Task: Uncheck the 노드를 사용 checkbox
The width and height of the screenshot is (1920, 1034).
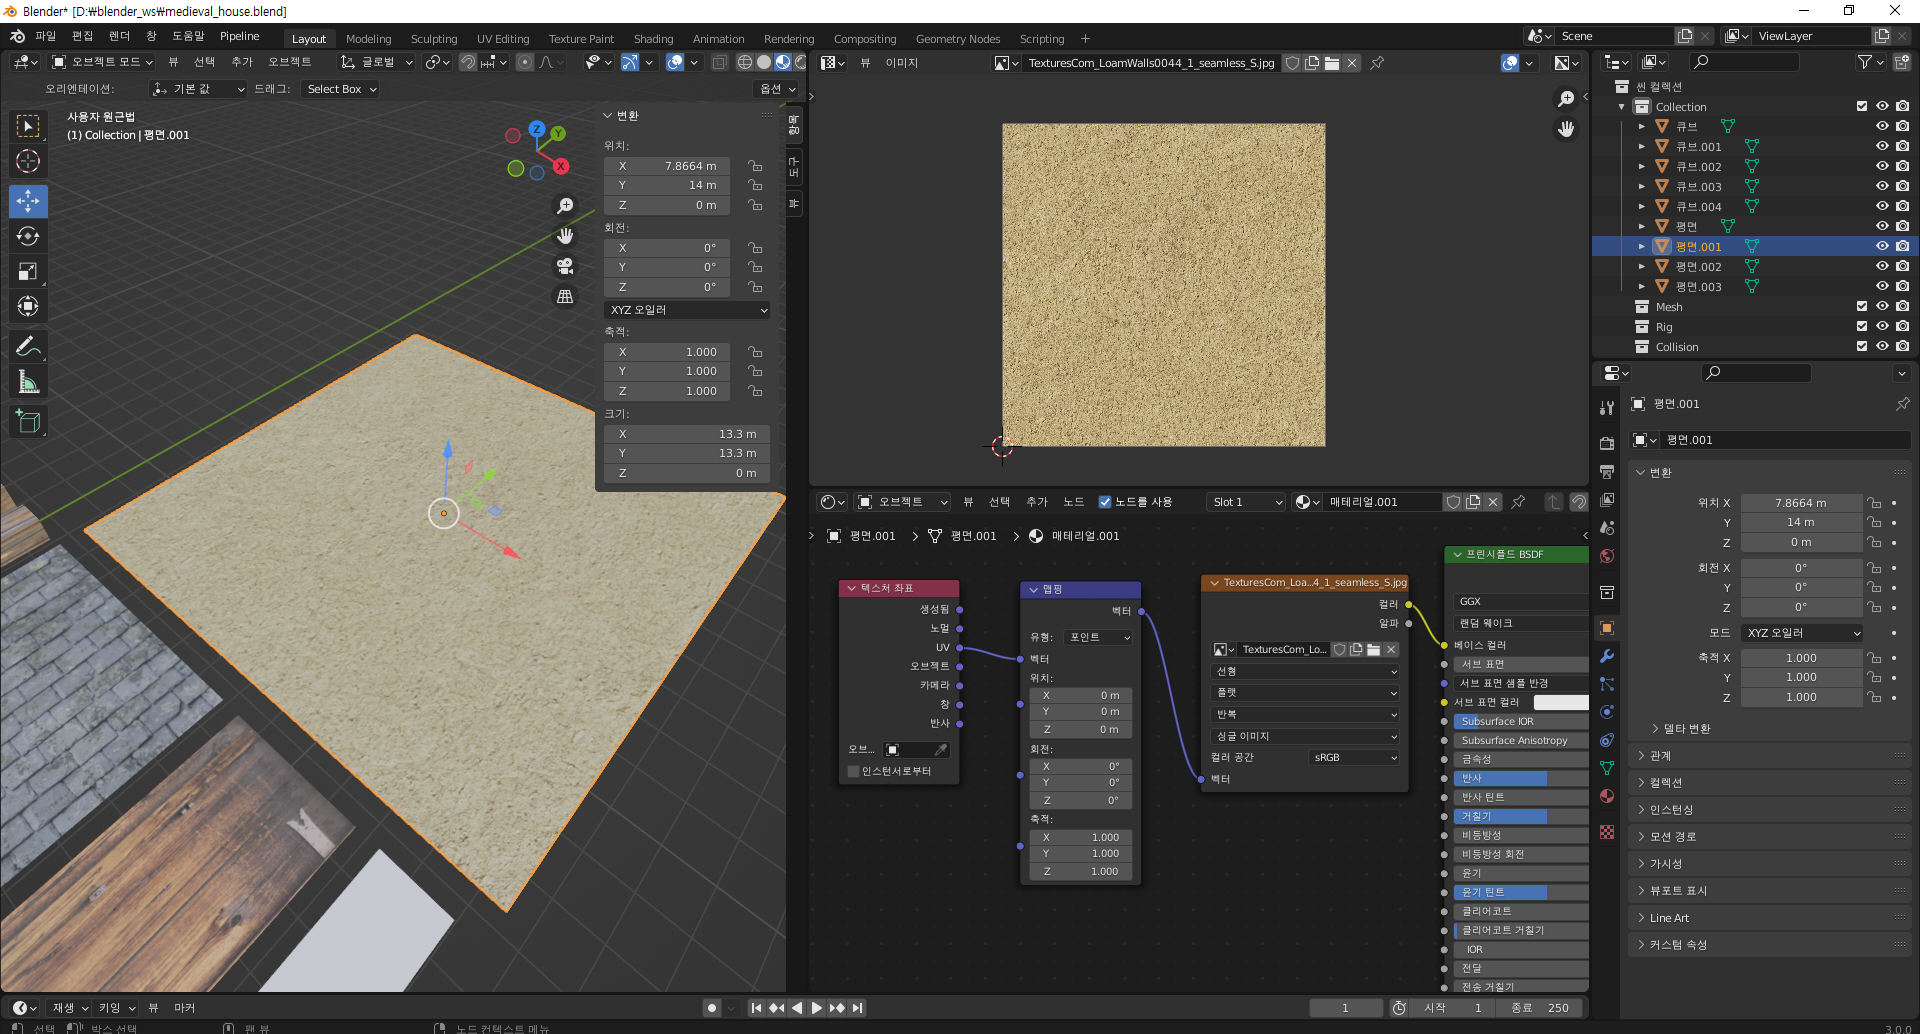Action: tap(1105, 502)
